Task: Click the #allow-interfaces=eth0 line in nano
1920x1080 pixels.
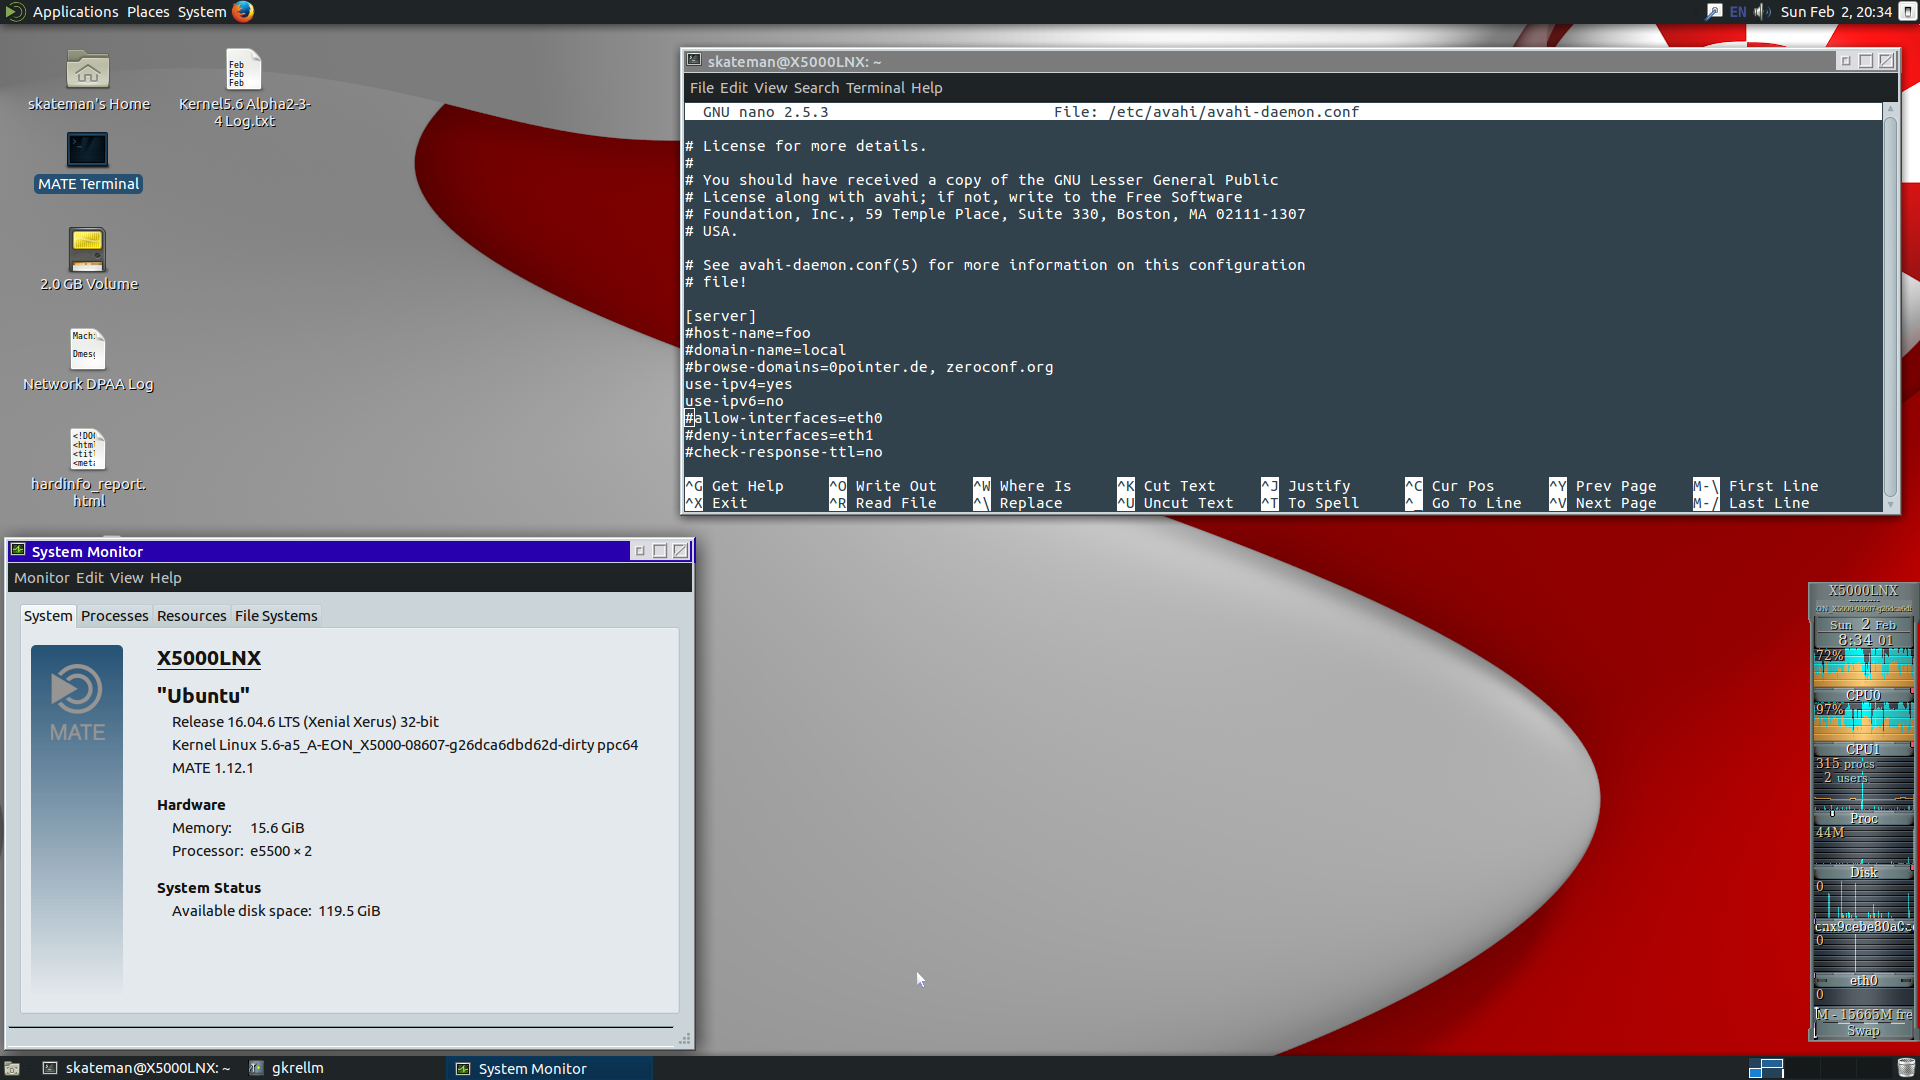Action: click(x=784, y=418)
